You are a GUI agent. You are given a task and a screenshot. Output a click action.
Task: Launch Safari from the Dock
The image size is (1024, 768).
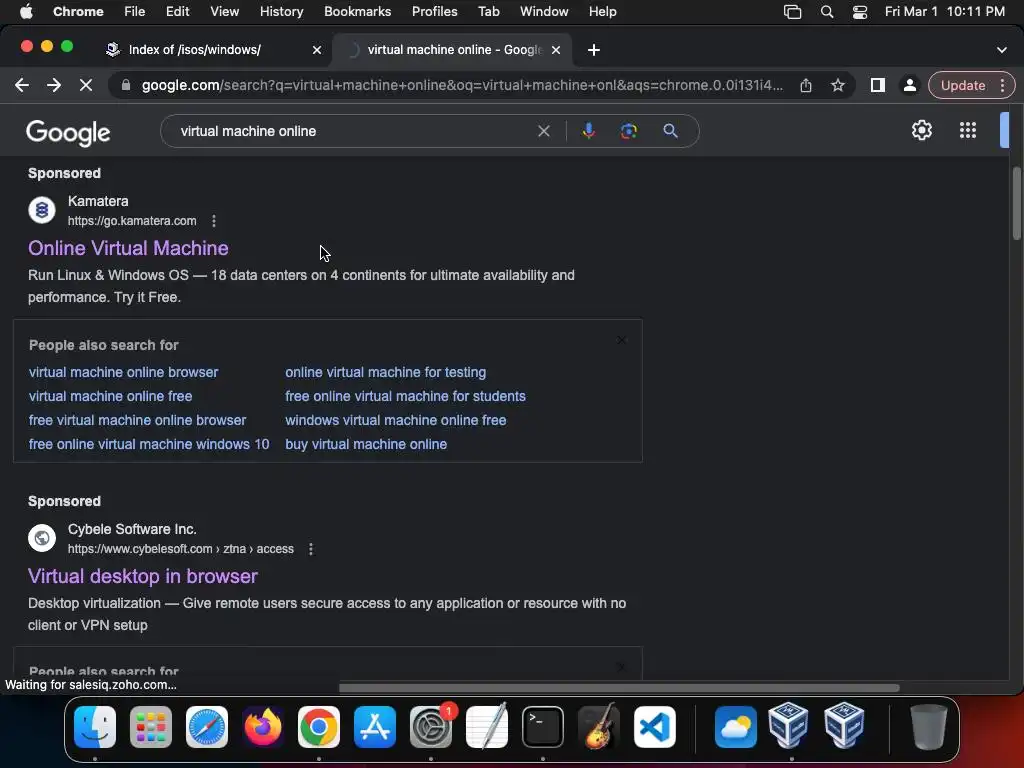207,727
